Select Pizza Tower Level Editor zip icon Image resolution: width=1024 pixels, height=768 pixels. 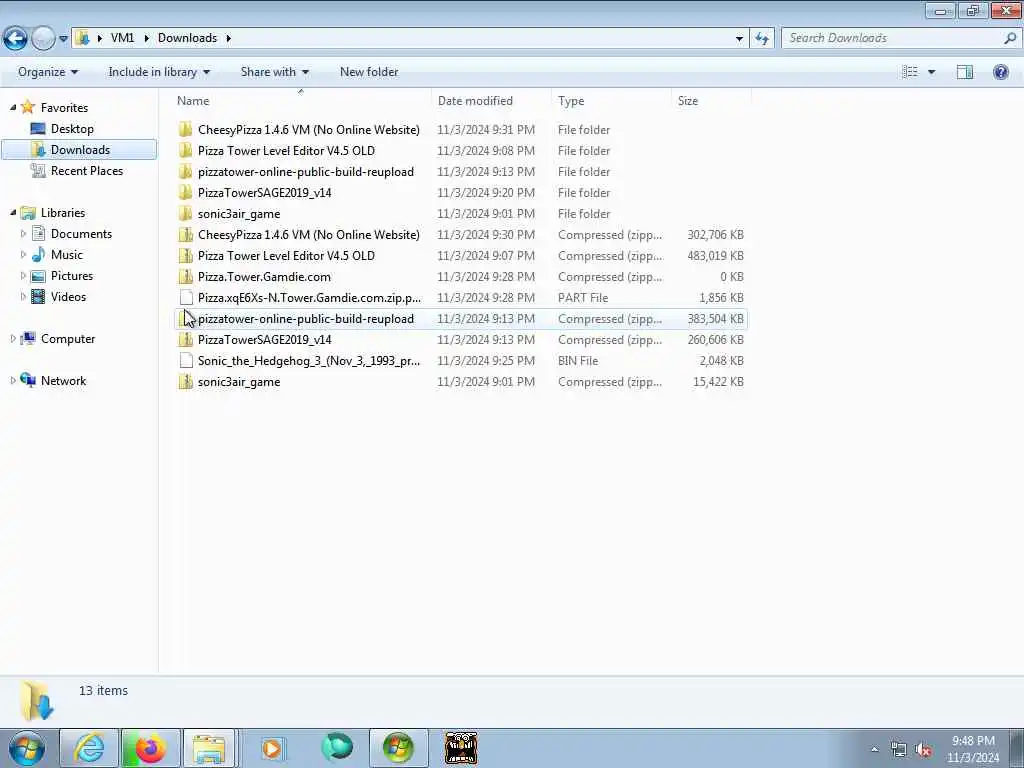click(x=185, y=255)
